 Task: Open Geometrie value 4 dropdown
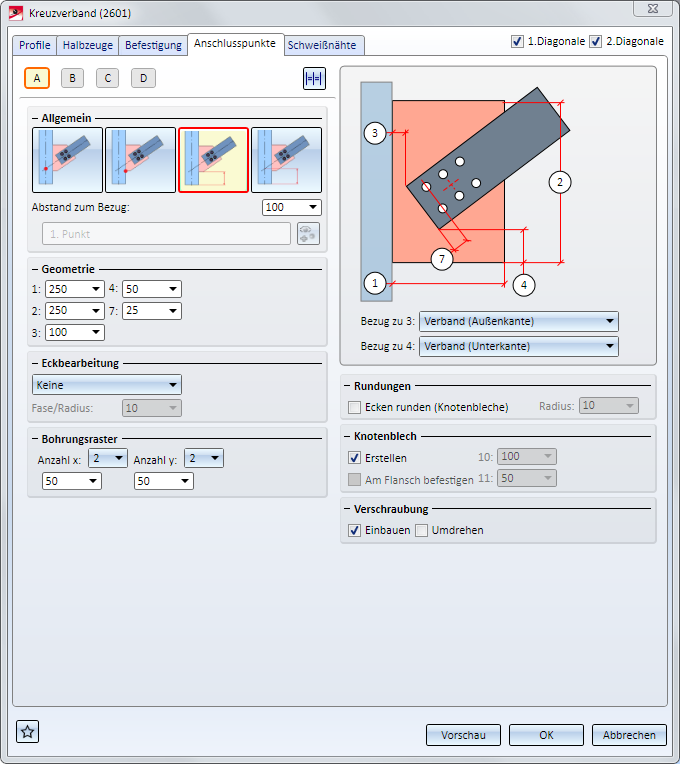(x=152, y=289)
